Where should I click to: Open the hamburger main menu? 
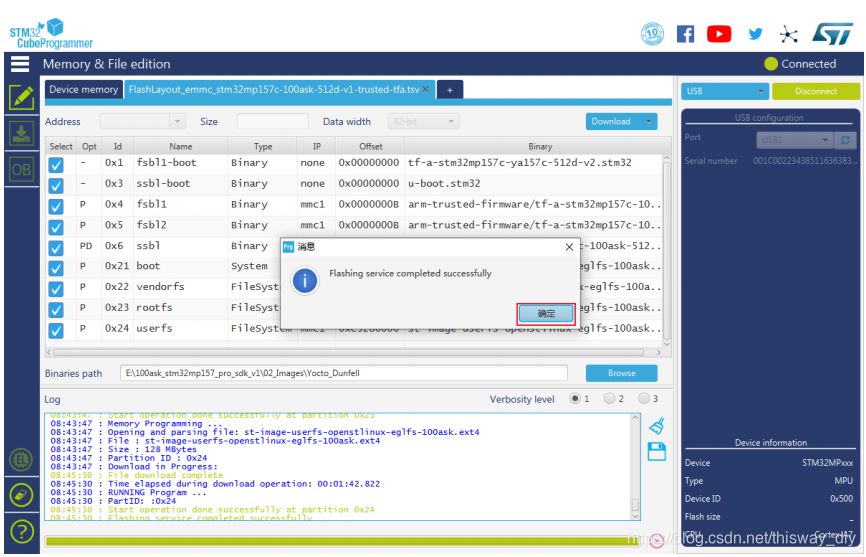pyautogui.click(x=20, y=63)
